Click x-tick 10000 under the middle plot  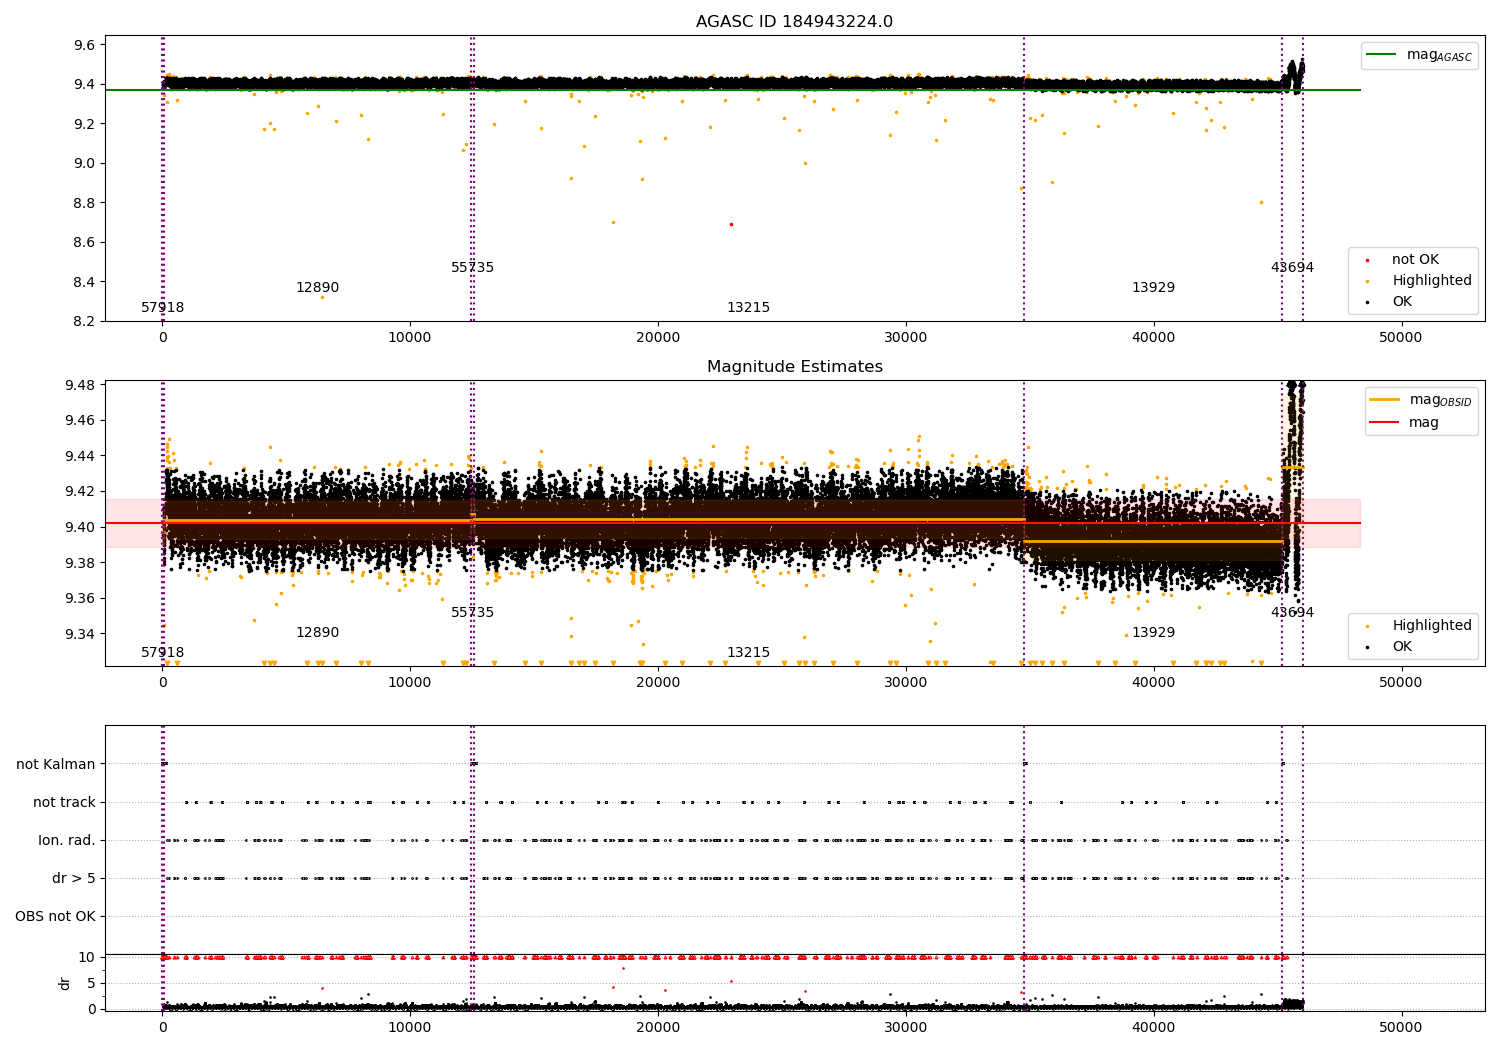410,683
